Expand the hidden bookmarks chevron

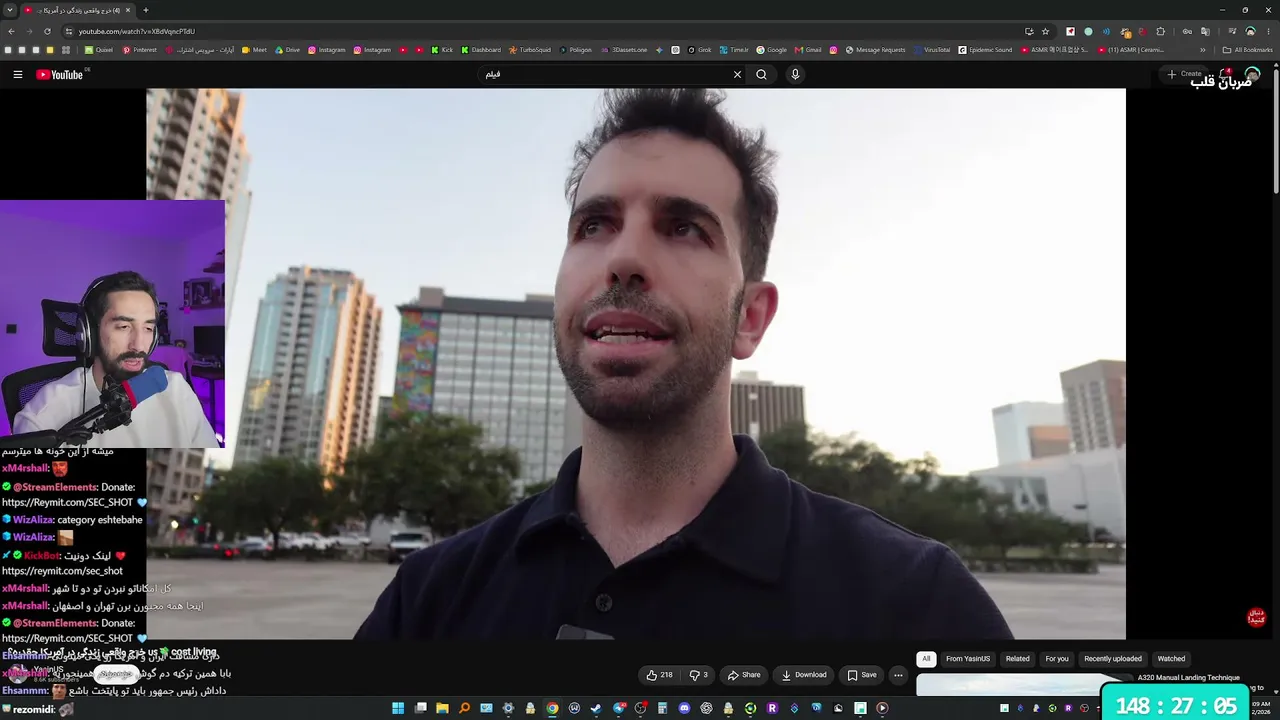1203,50
